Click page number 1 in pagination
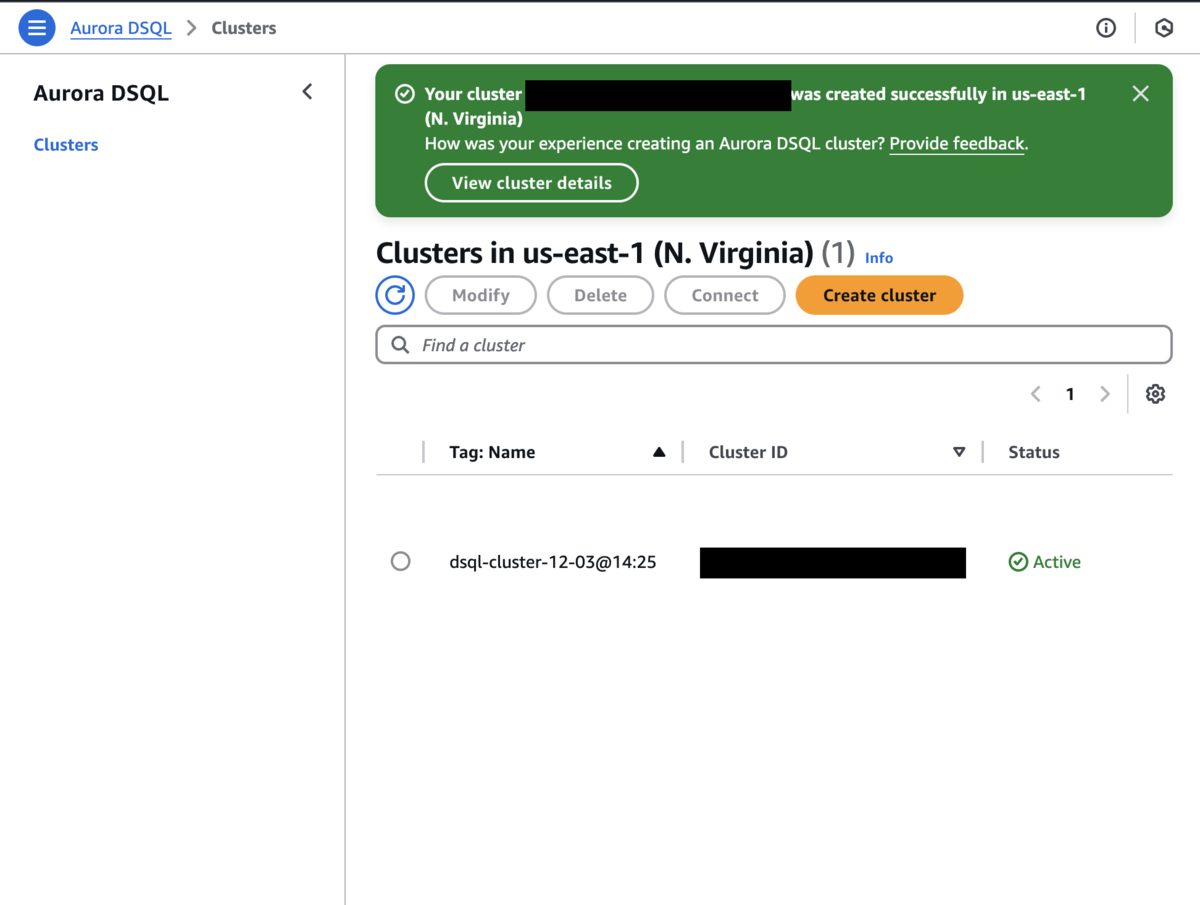The height and width of the screenshot is (905, 1200). click(1070, 394)
